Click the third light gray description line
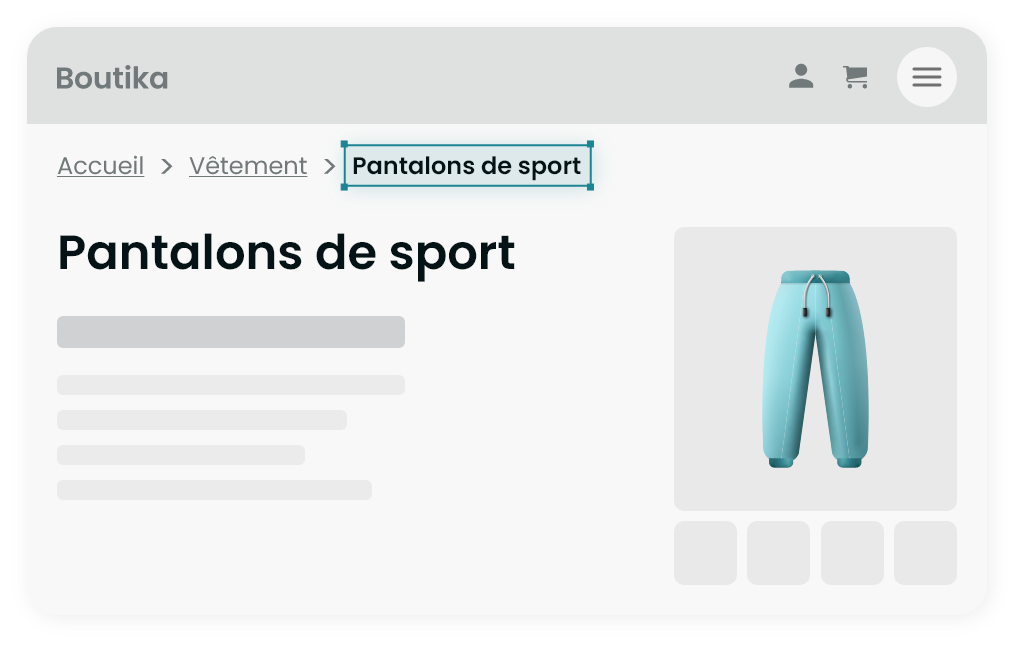1020x648 pixels. click(x=181, y=455)
